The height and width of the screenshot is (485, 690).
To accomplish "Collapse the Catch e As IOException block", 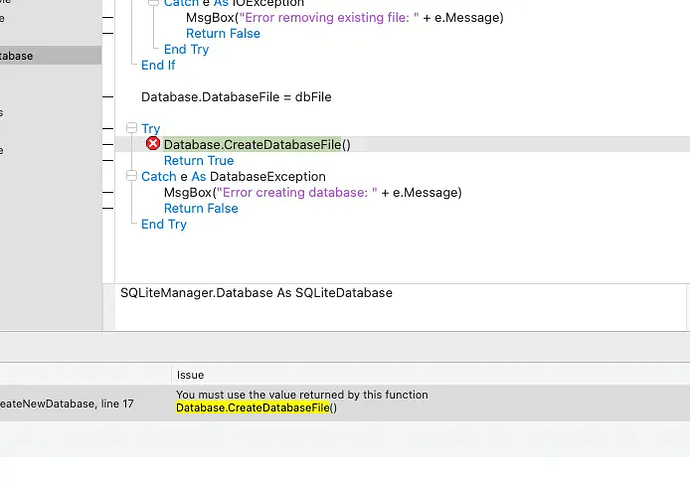I will pos(153,3).
